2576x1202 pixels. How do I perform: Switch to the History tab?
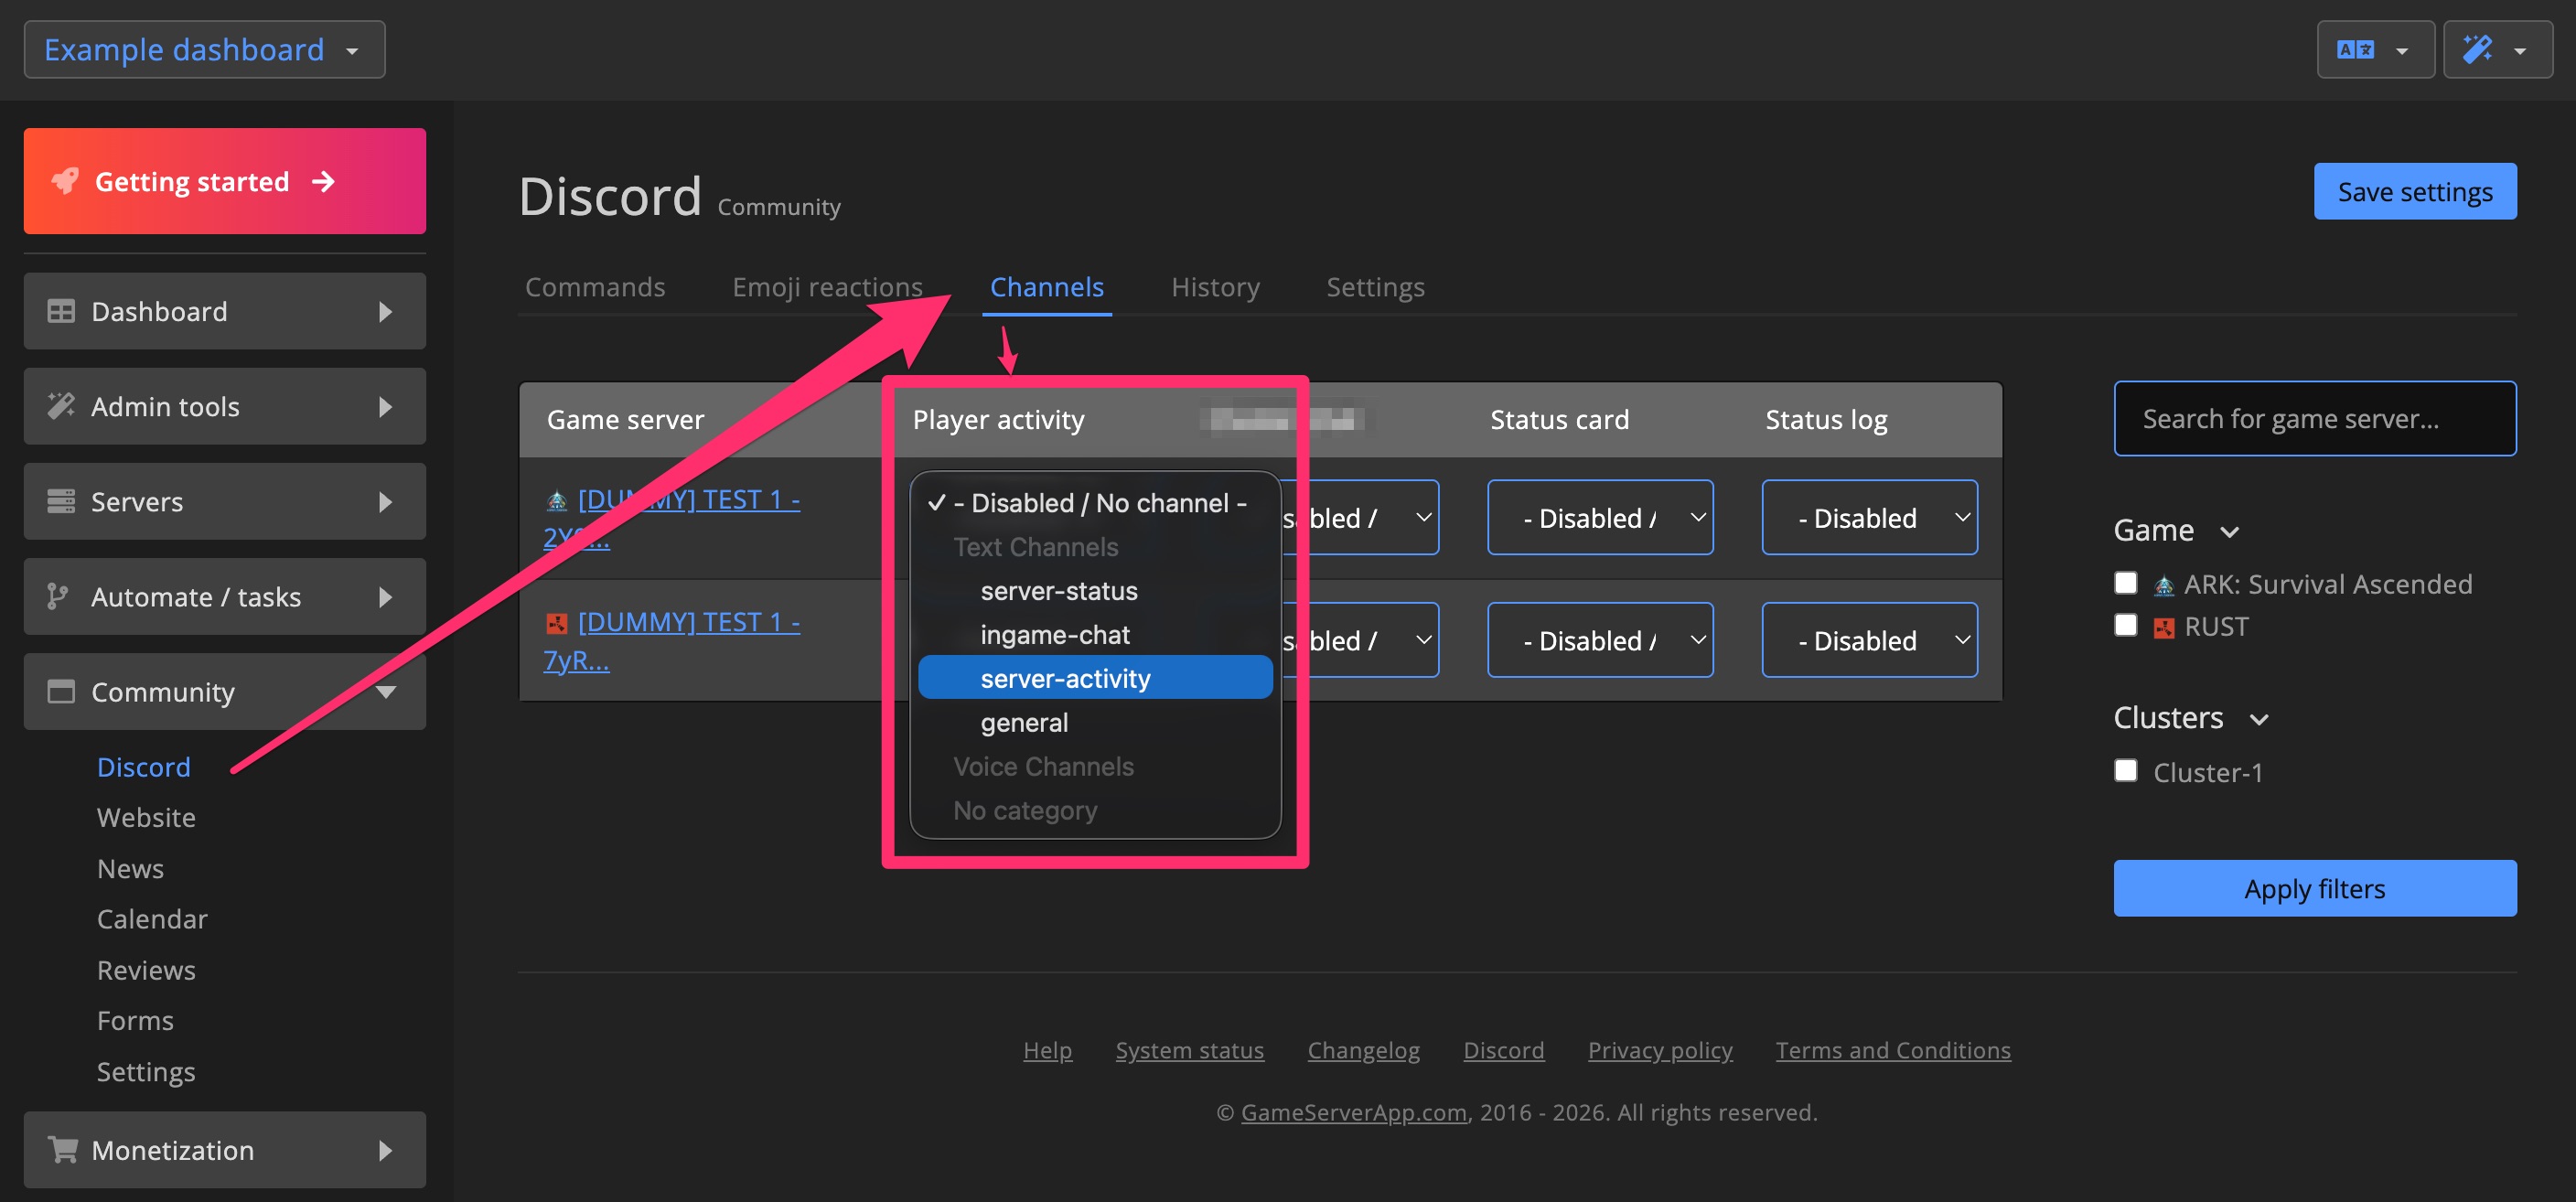tap(1215, 287)
